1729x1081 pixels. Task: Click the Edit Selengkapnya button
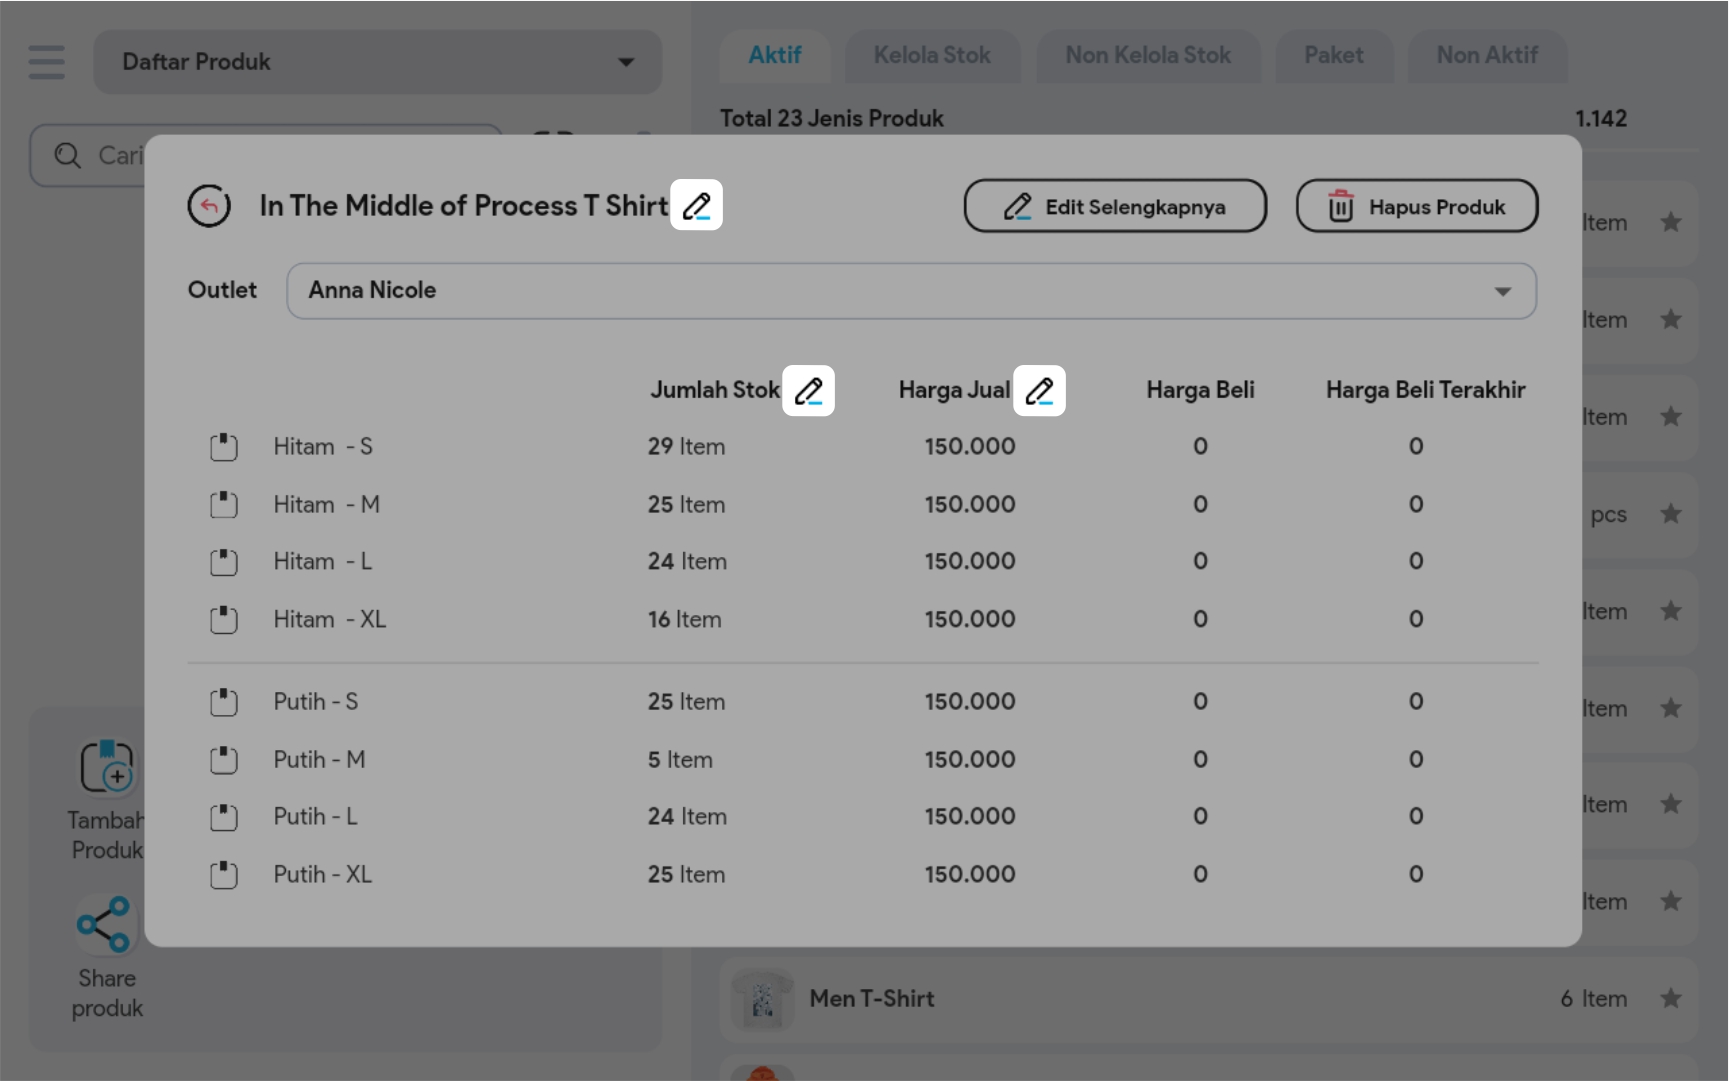click(x=1115, y=206)
